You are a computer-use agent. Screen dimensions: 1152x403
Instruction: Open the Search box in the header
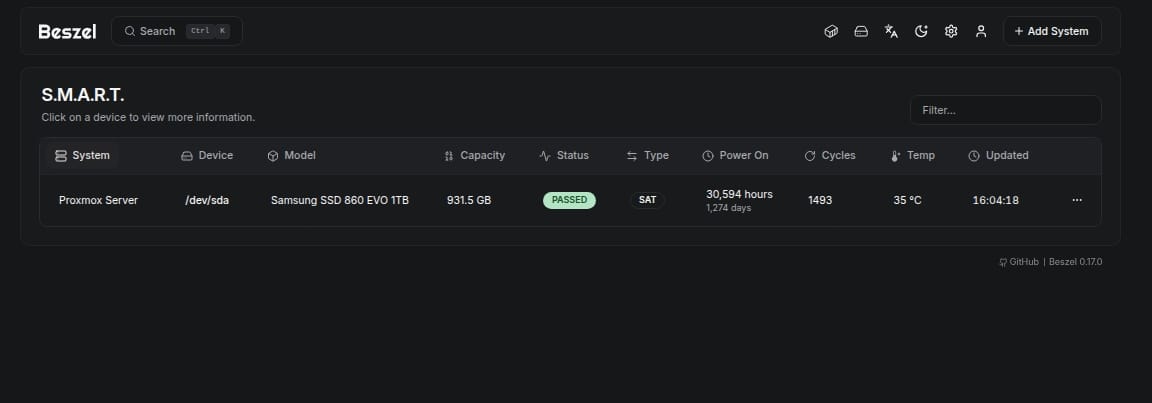tap(177, 31)
